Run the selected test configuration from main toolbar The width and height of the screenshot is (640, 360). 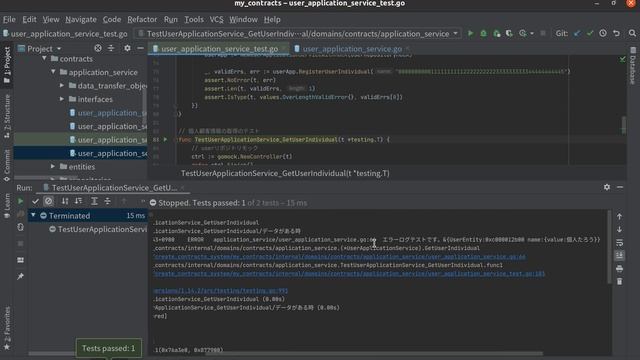pos(471,33)
